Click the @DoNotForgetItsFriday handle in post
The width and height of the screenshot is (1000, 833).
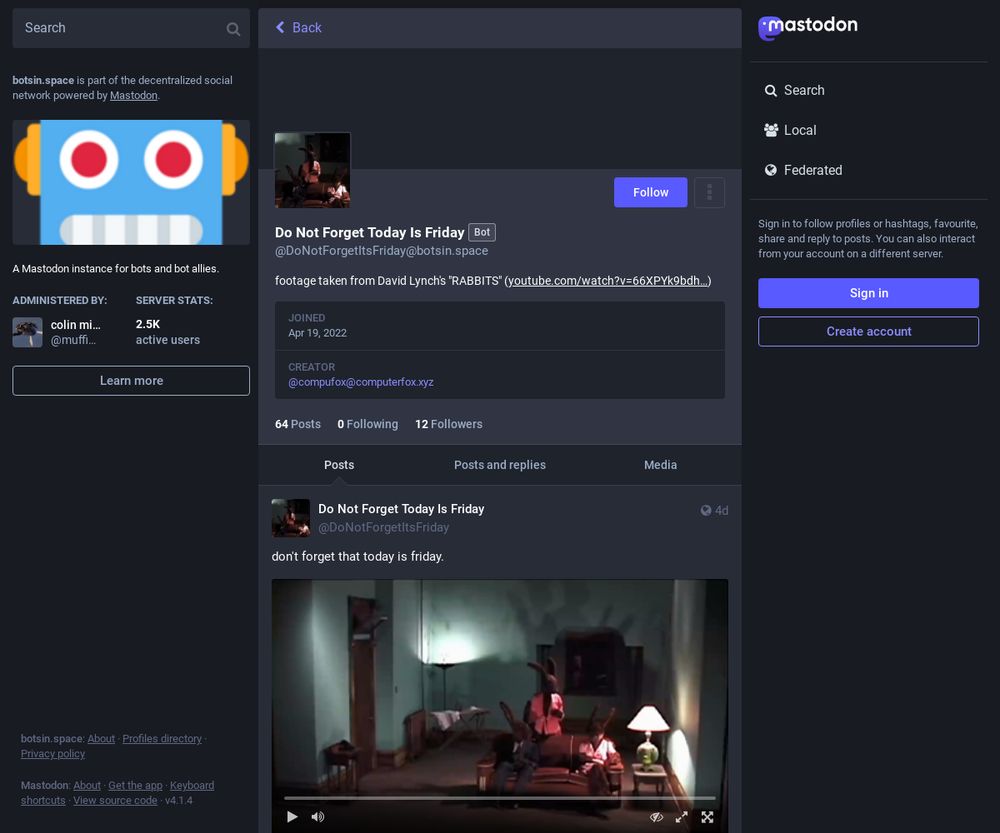(x=383, y=527)
